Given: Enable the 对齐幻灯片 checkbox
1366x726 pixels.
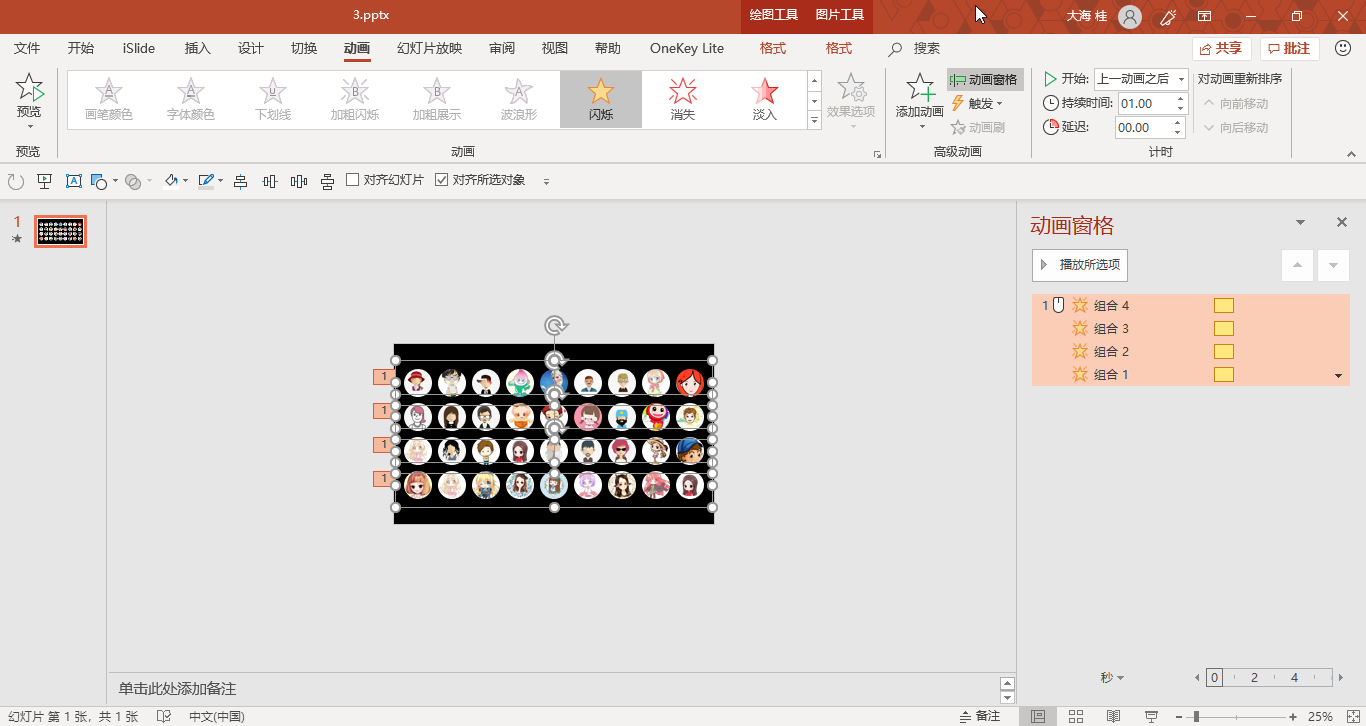Looking at the screenshot, I should (x=353, y=180).
